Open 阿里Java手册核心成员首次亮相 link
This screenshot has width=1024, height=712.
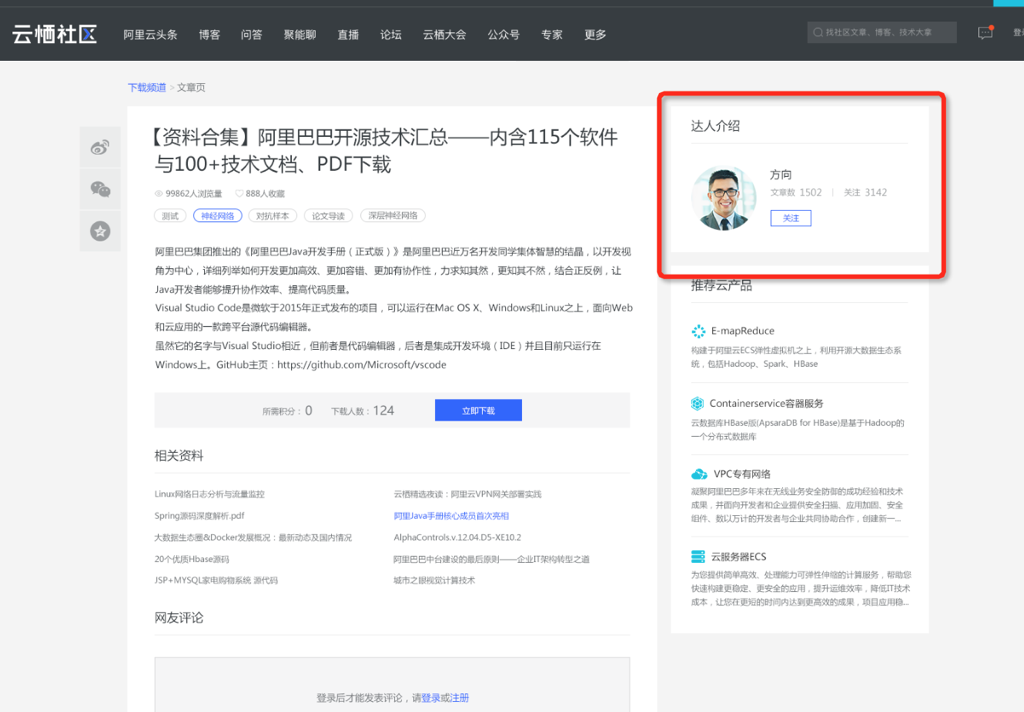(451, 516)
